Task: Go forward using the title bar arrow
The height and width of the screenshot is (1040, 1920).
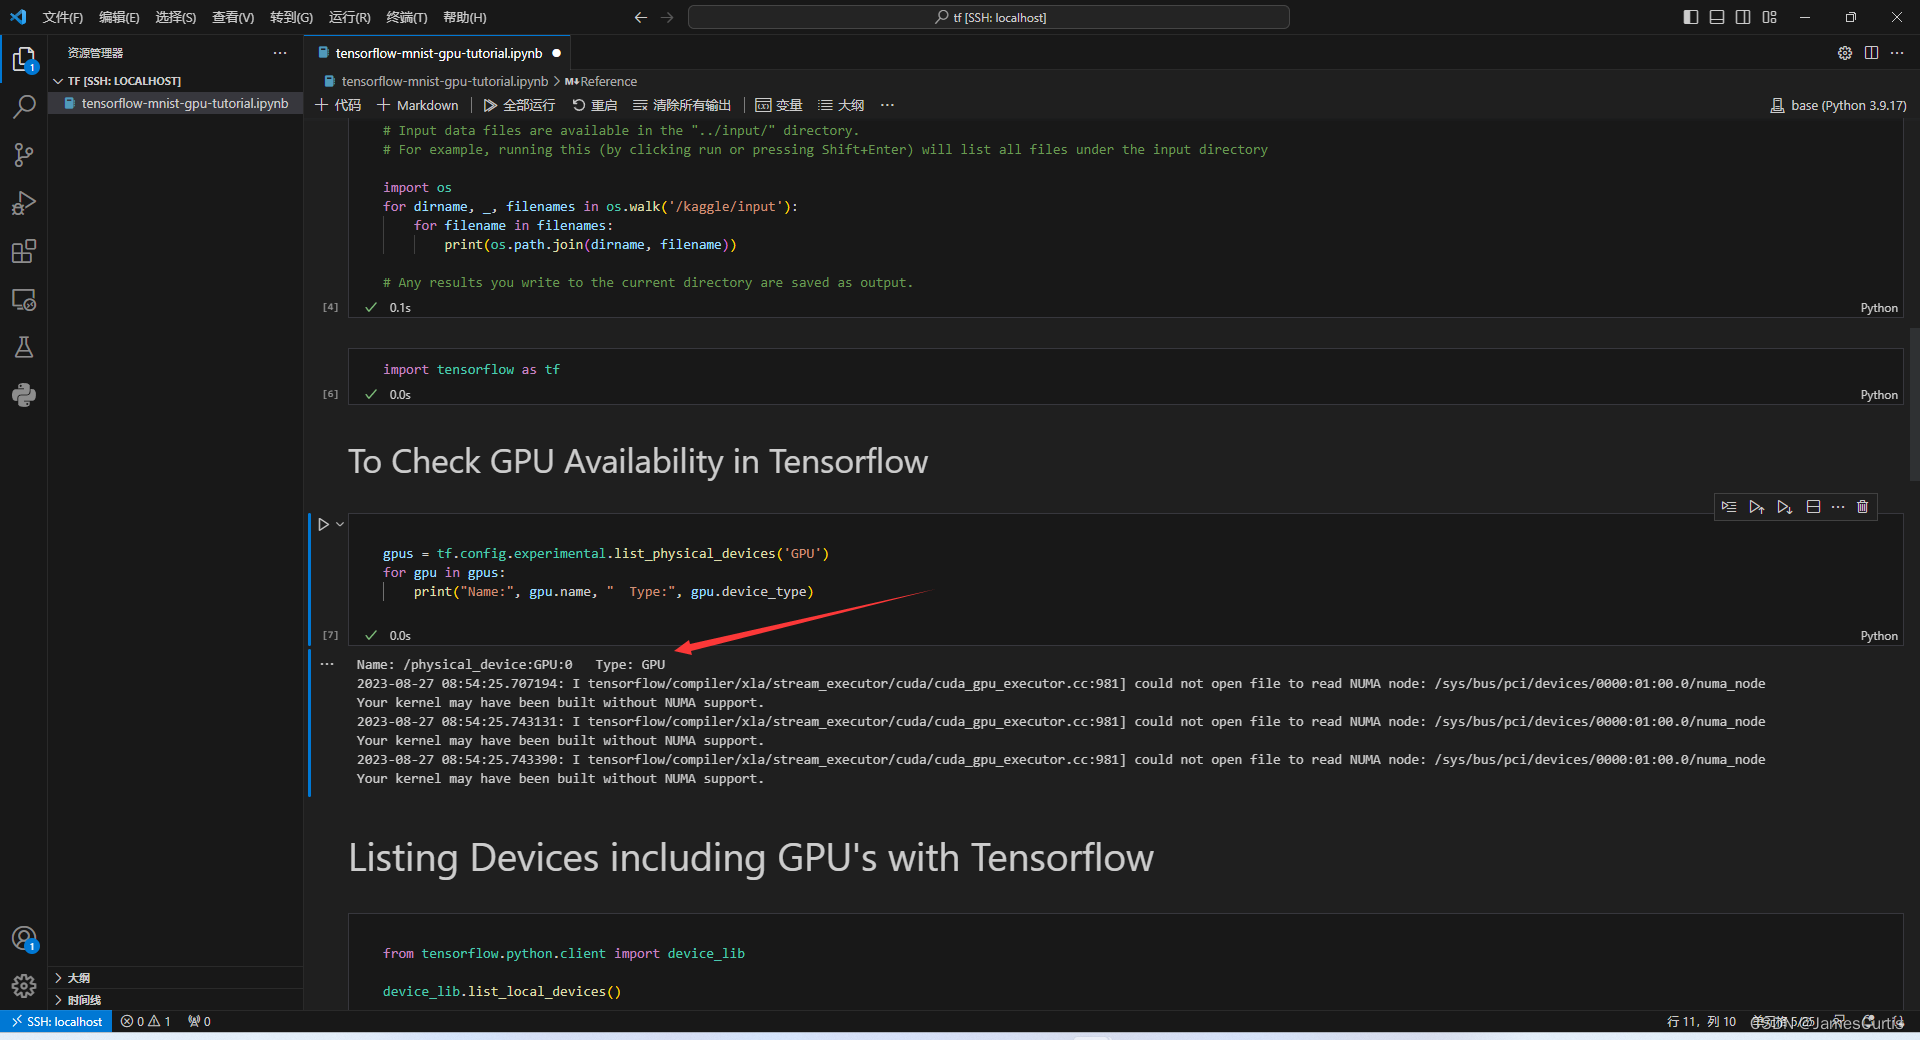Action: pos(667,17)
